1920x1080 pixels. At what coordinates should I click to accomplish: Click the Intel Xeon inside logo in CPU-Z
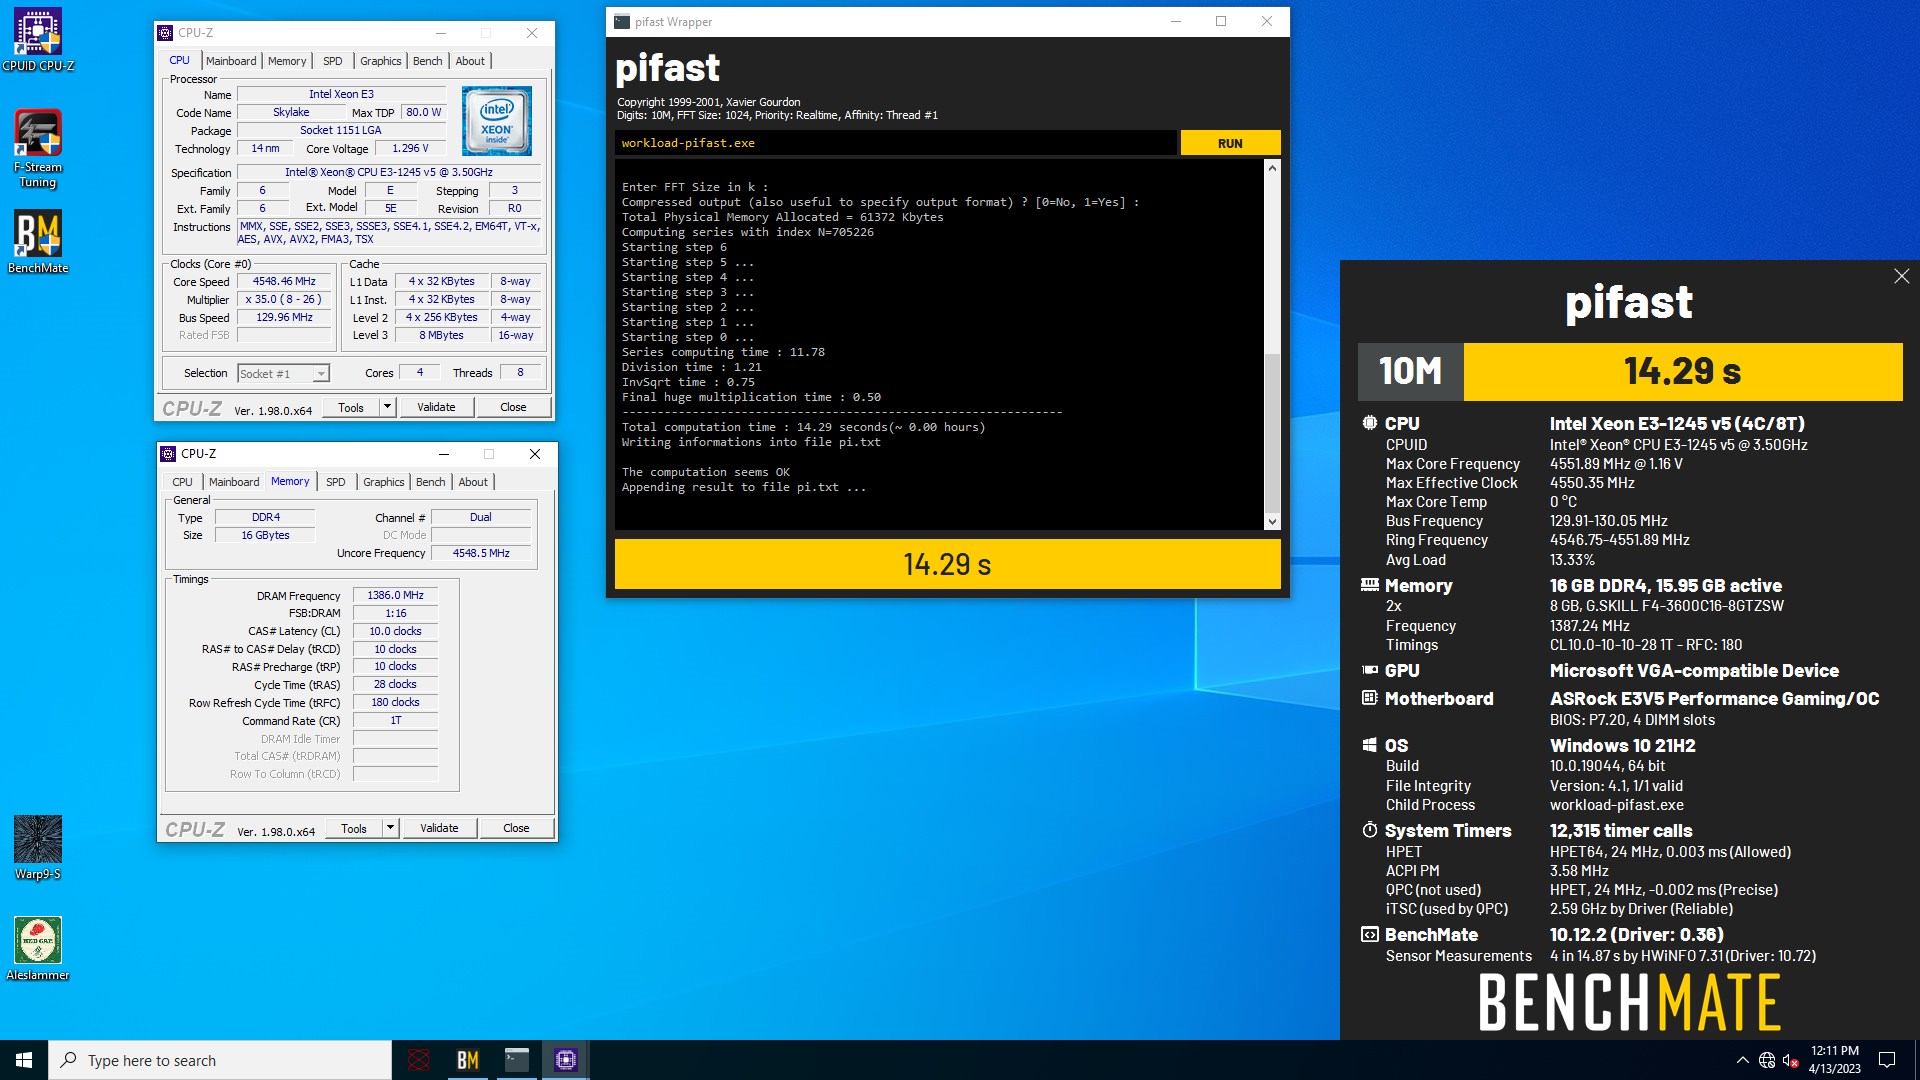tap(497, 121)
